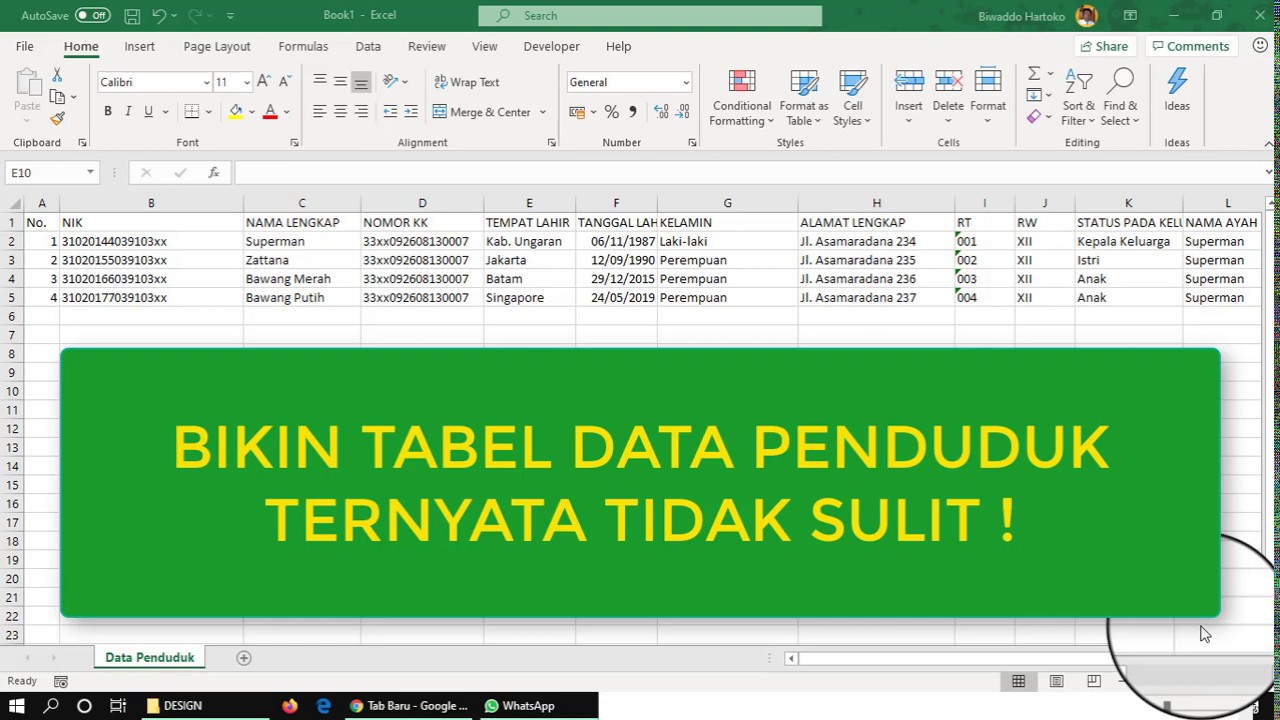Viewport: 1280px width, 720px height.
Task: Switch to the Insert tab
Action: (139, 46)
